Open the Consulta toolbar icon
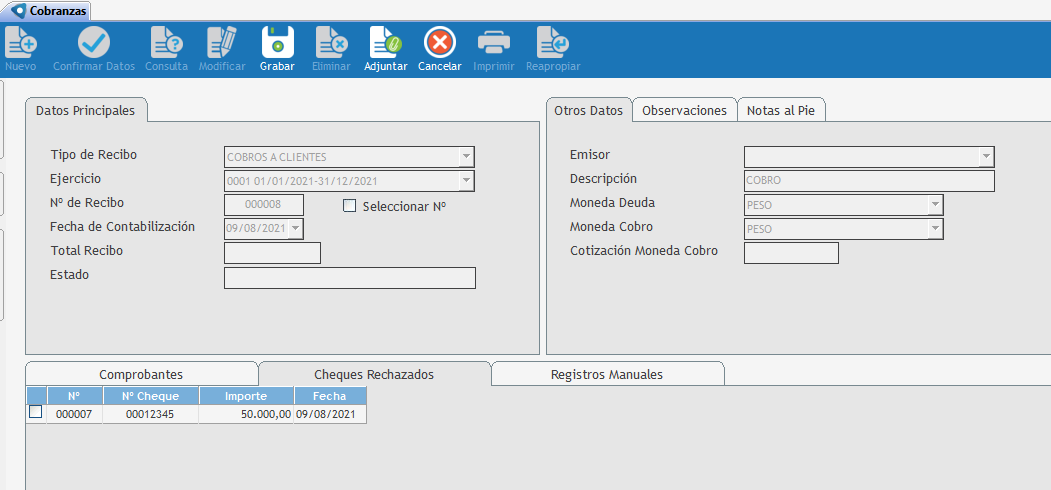1051x490 pixels. [166, 43]
